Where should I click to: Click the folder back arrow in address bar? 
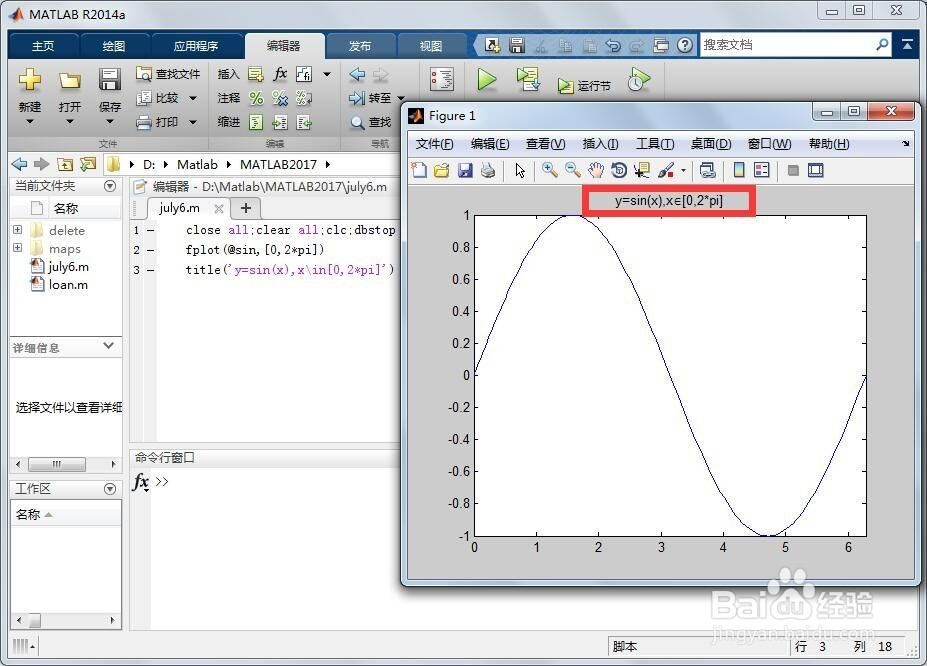pos(19,164)
